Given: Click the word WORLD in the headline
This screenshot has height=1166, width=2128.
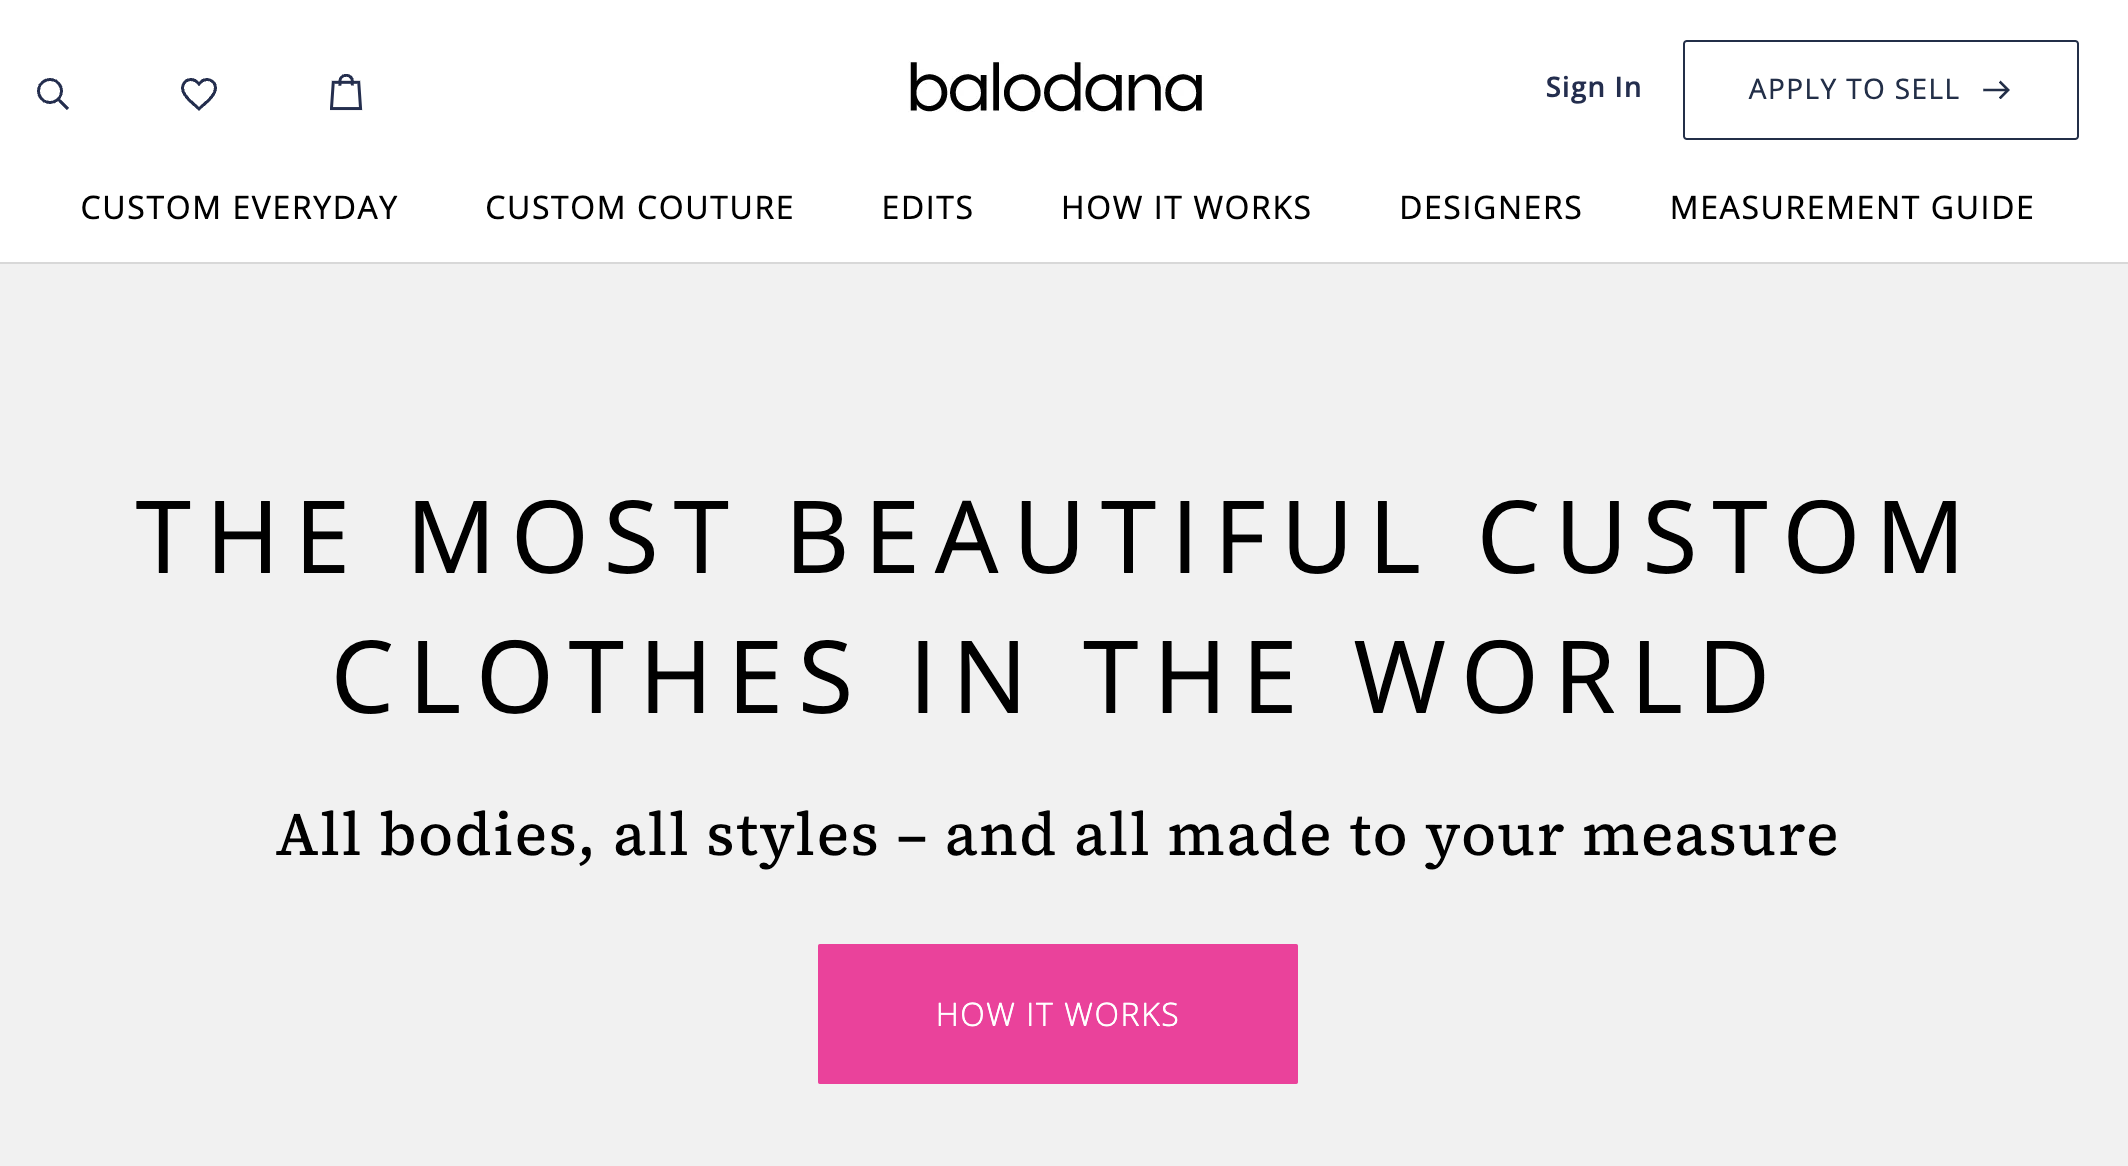Looking at the screenshot, I should tap(1564, 678).
